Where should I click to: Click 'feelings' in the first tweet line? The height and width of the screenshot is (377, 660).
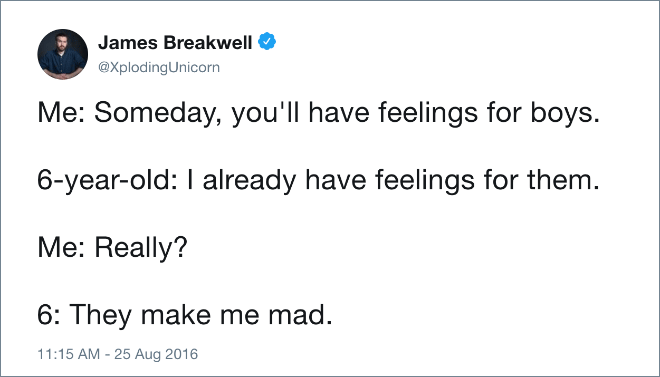click(428, 113)
